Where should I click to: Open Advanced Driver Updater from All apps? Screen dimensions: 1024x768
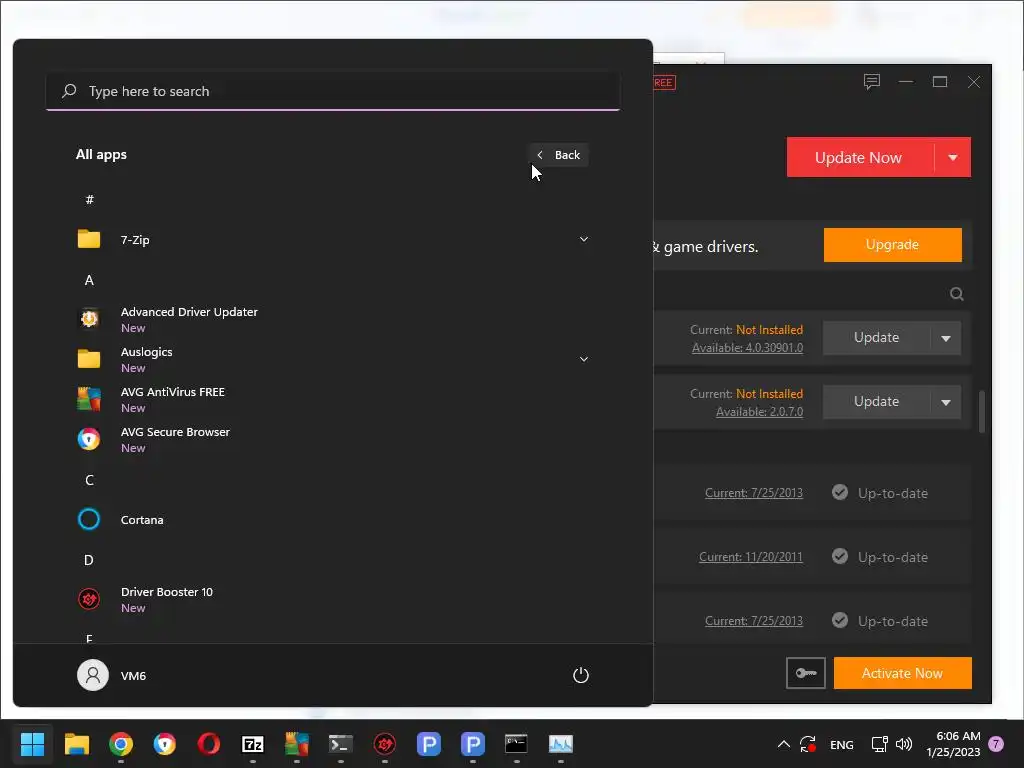[332, 319]
